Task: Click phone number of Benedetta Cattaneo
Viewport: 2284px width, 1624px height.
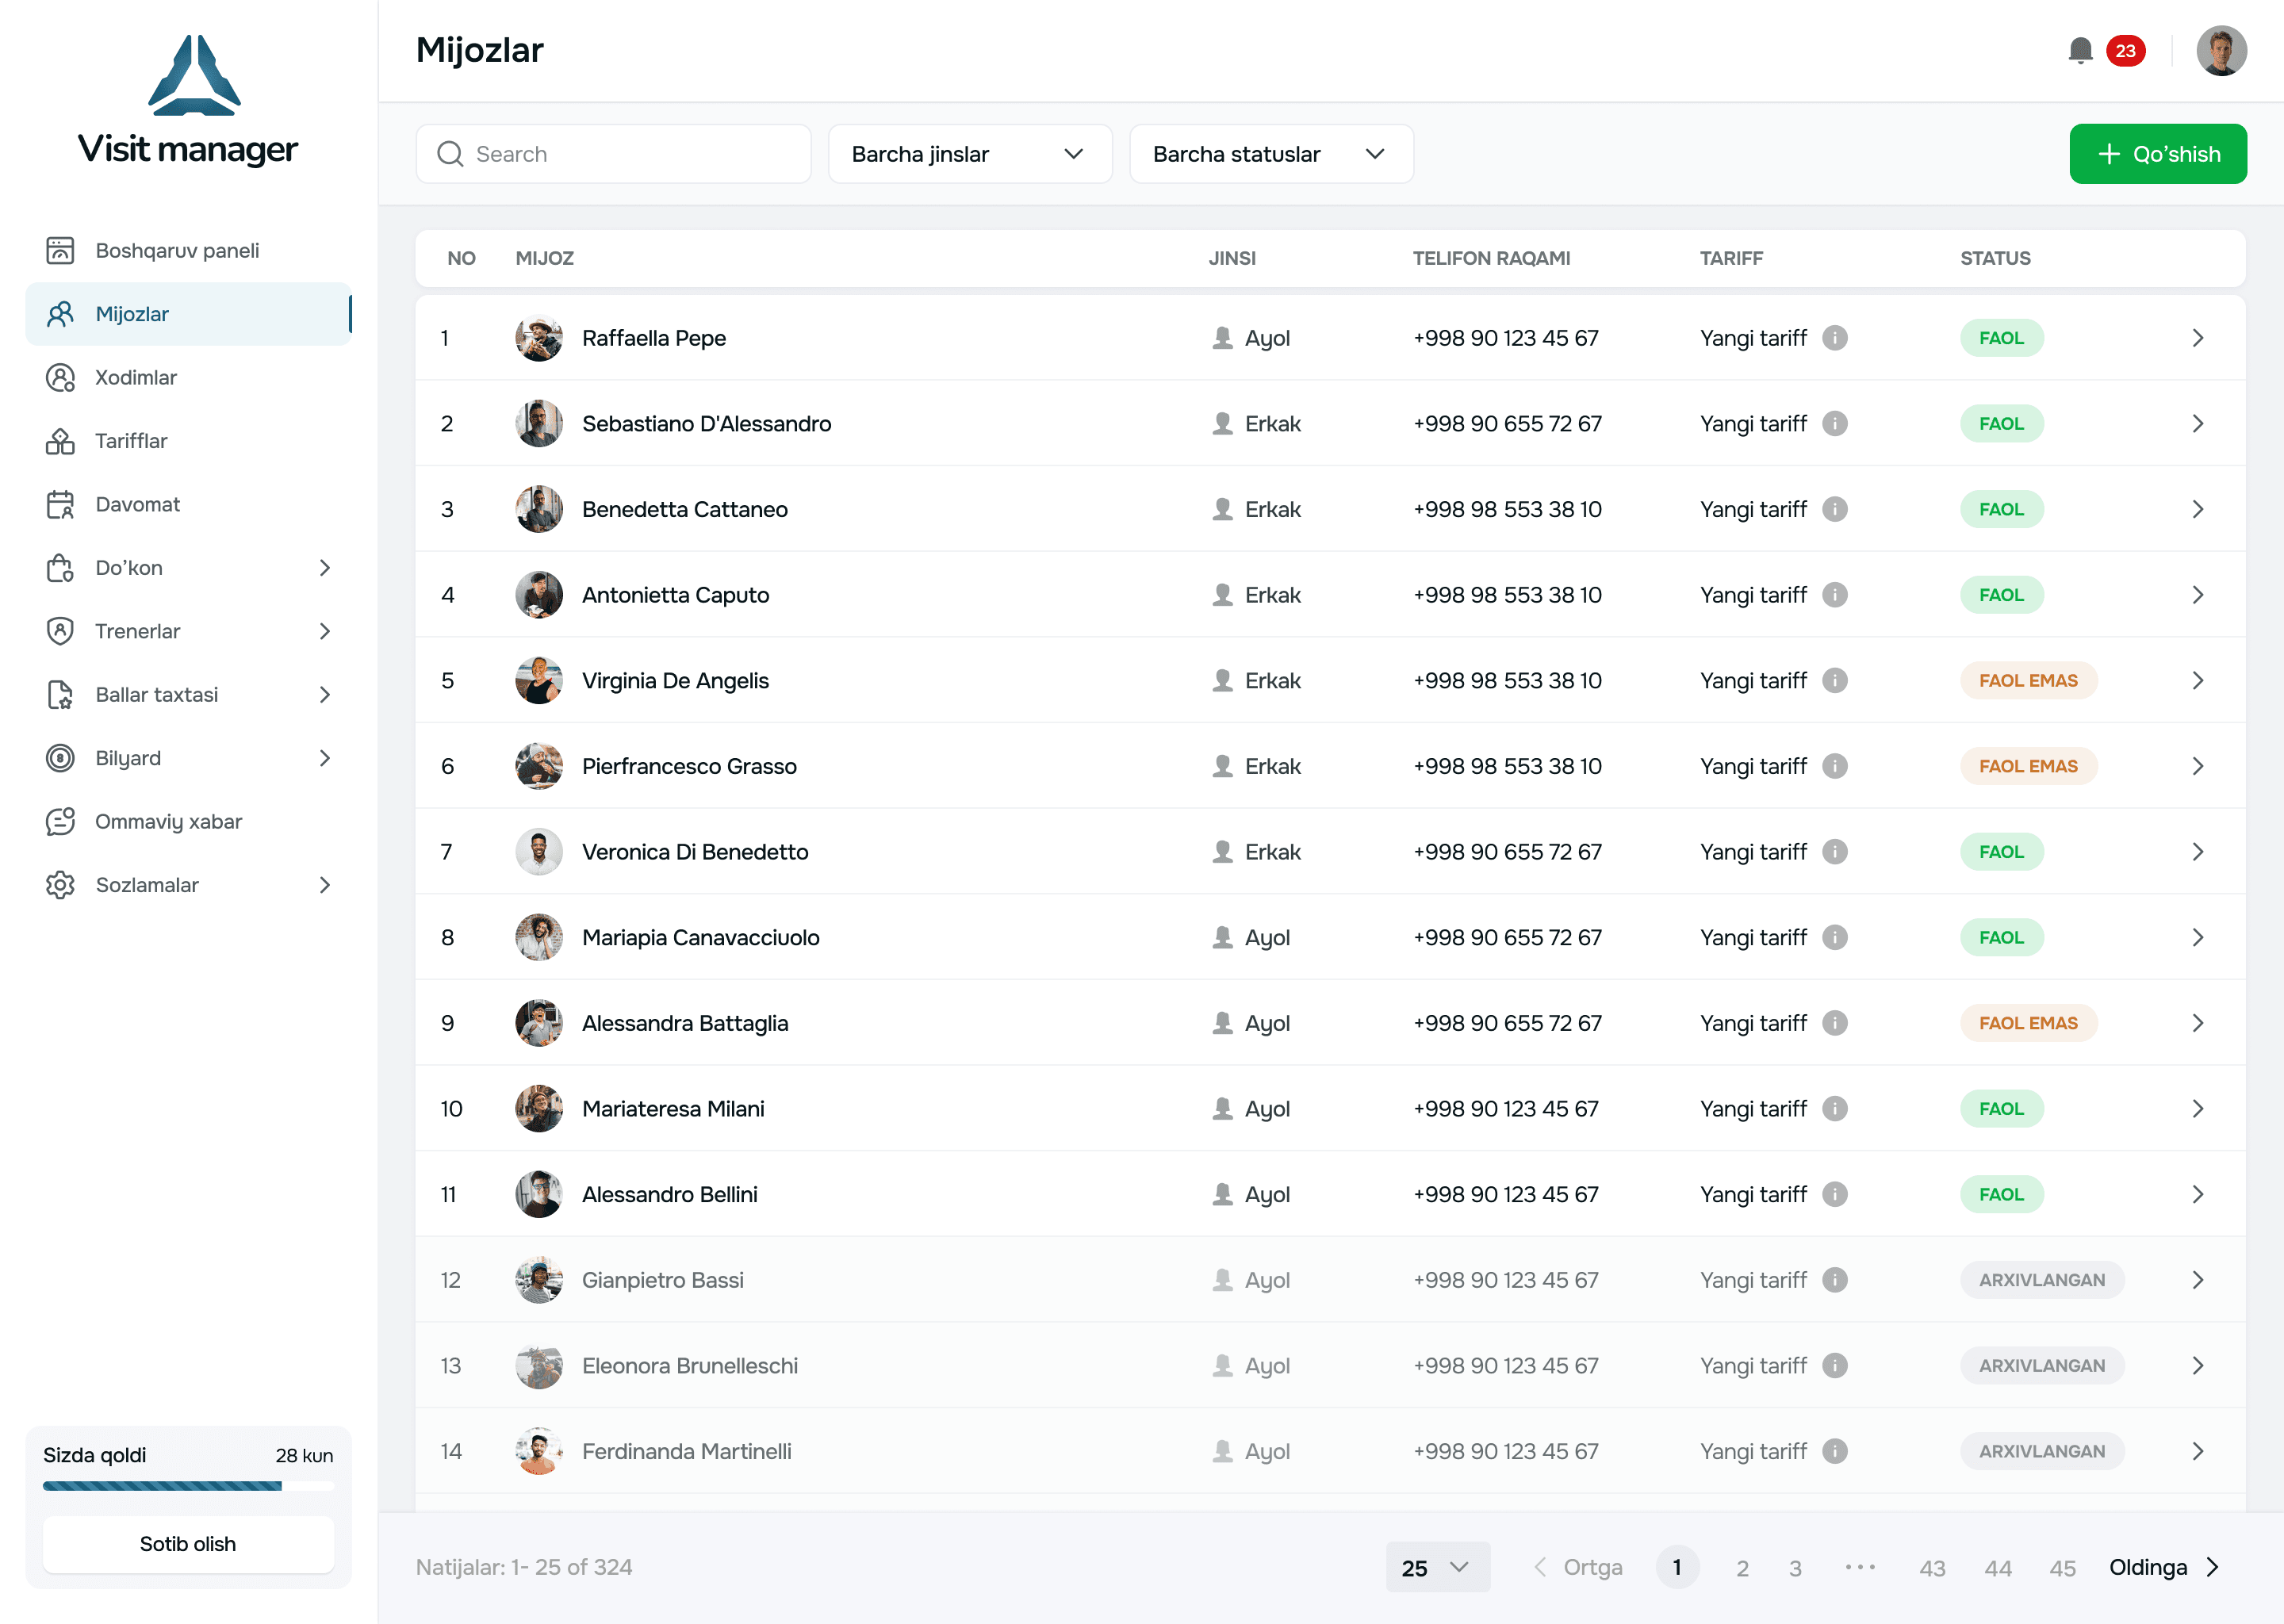Action: pyautogui.click(x=1507, y=509)
